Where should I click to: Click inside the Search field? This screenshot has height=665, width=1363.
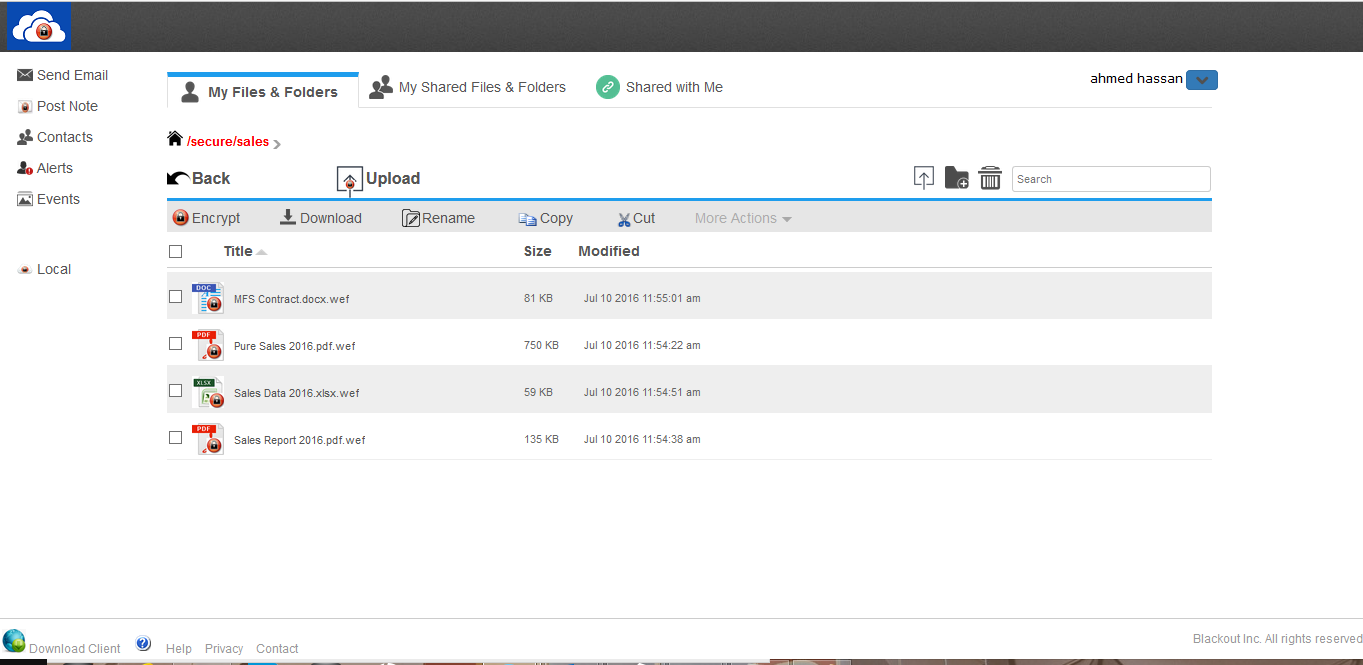click(1110, 178)
